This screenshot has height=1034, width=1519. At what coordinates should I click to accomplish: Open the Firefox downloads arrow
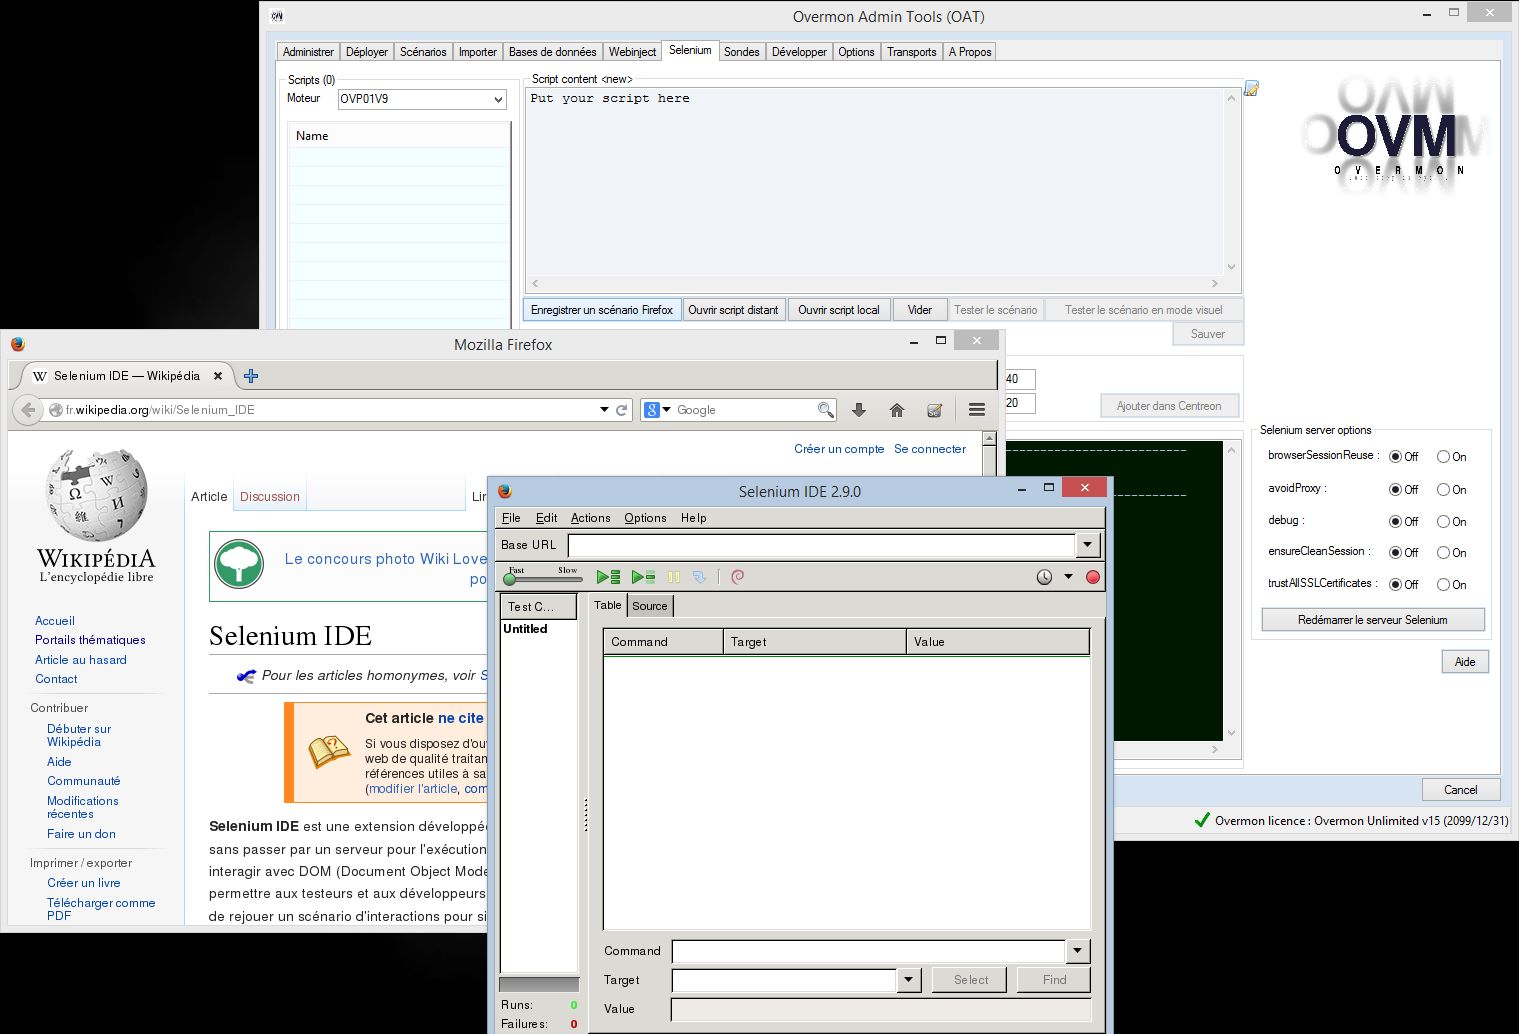pyautogui.click(x=859, y=410)
